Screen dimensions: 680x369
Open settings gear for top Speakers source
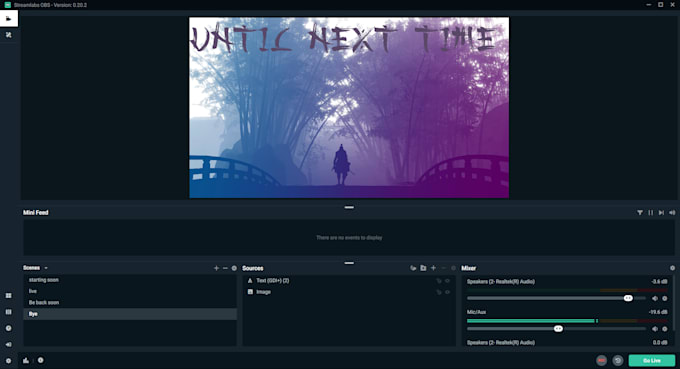[x=664, y=298]
